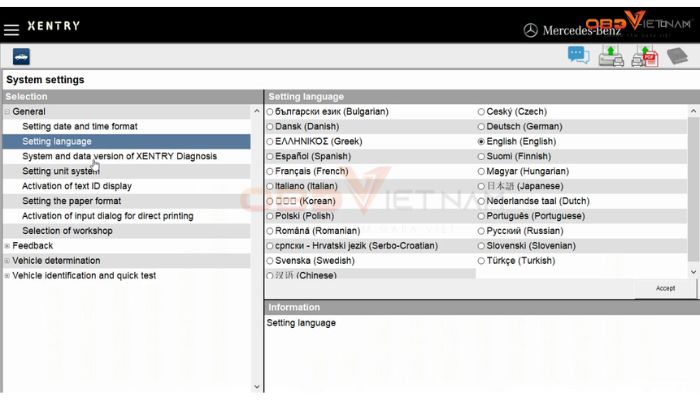
Task: Click the print icon with green arrow
Action: pos(611,56)
